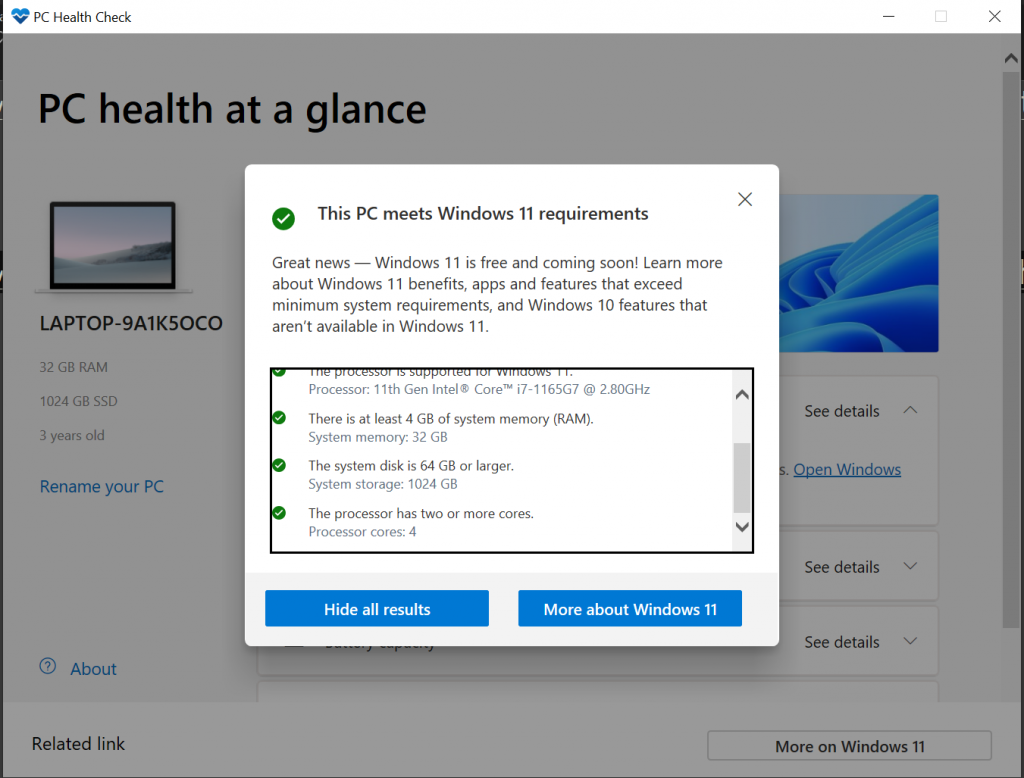This screenshot has width=1024, height=778.
Task: Click Hide all results button
Action: (377, 608)
